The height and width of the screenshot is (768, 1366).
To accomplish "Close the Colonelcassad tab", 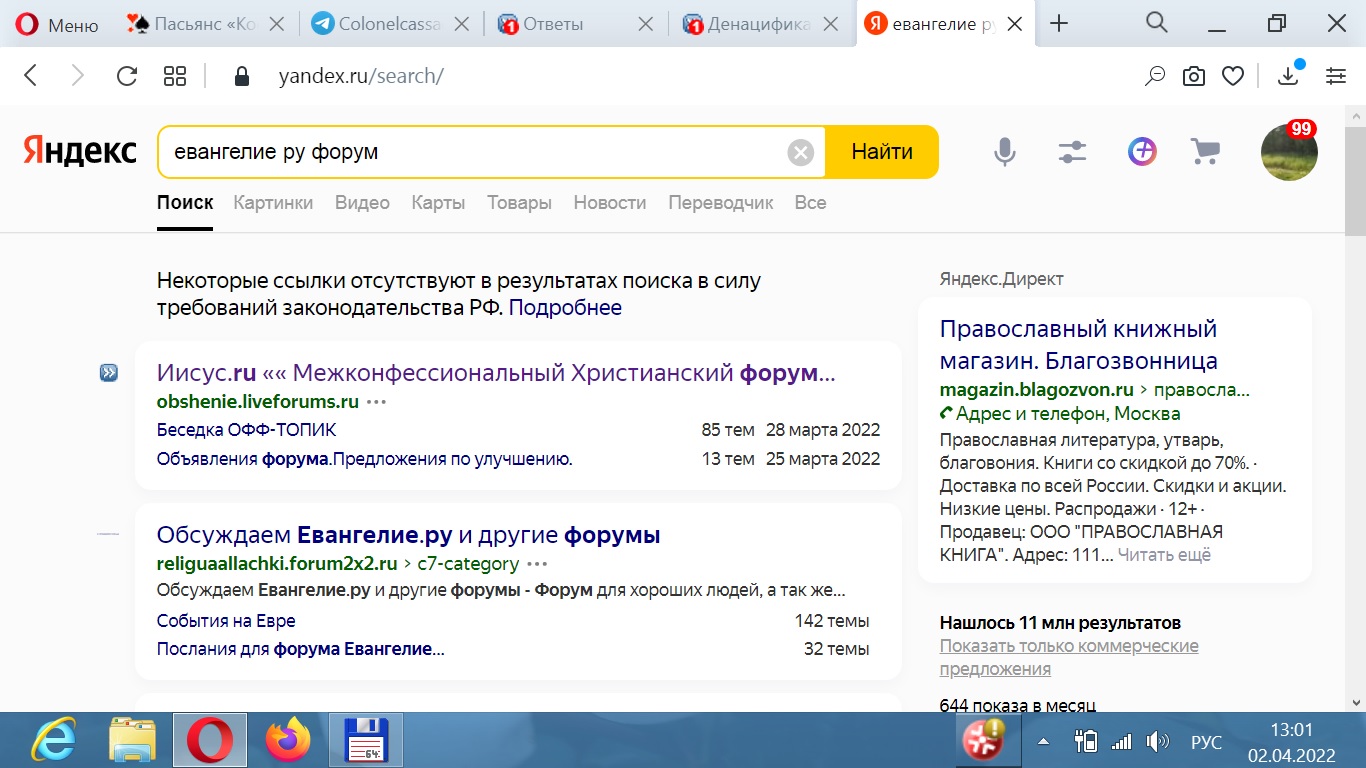I will click(461, 24).
